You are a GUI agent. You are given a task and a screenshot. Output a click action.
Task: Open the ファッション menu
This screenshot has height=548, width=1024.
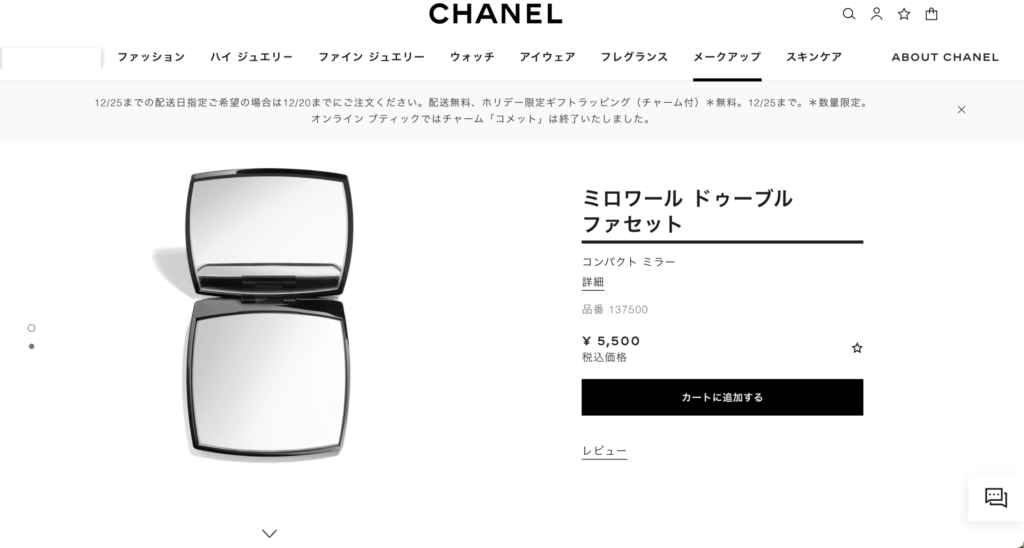[151, 57]
